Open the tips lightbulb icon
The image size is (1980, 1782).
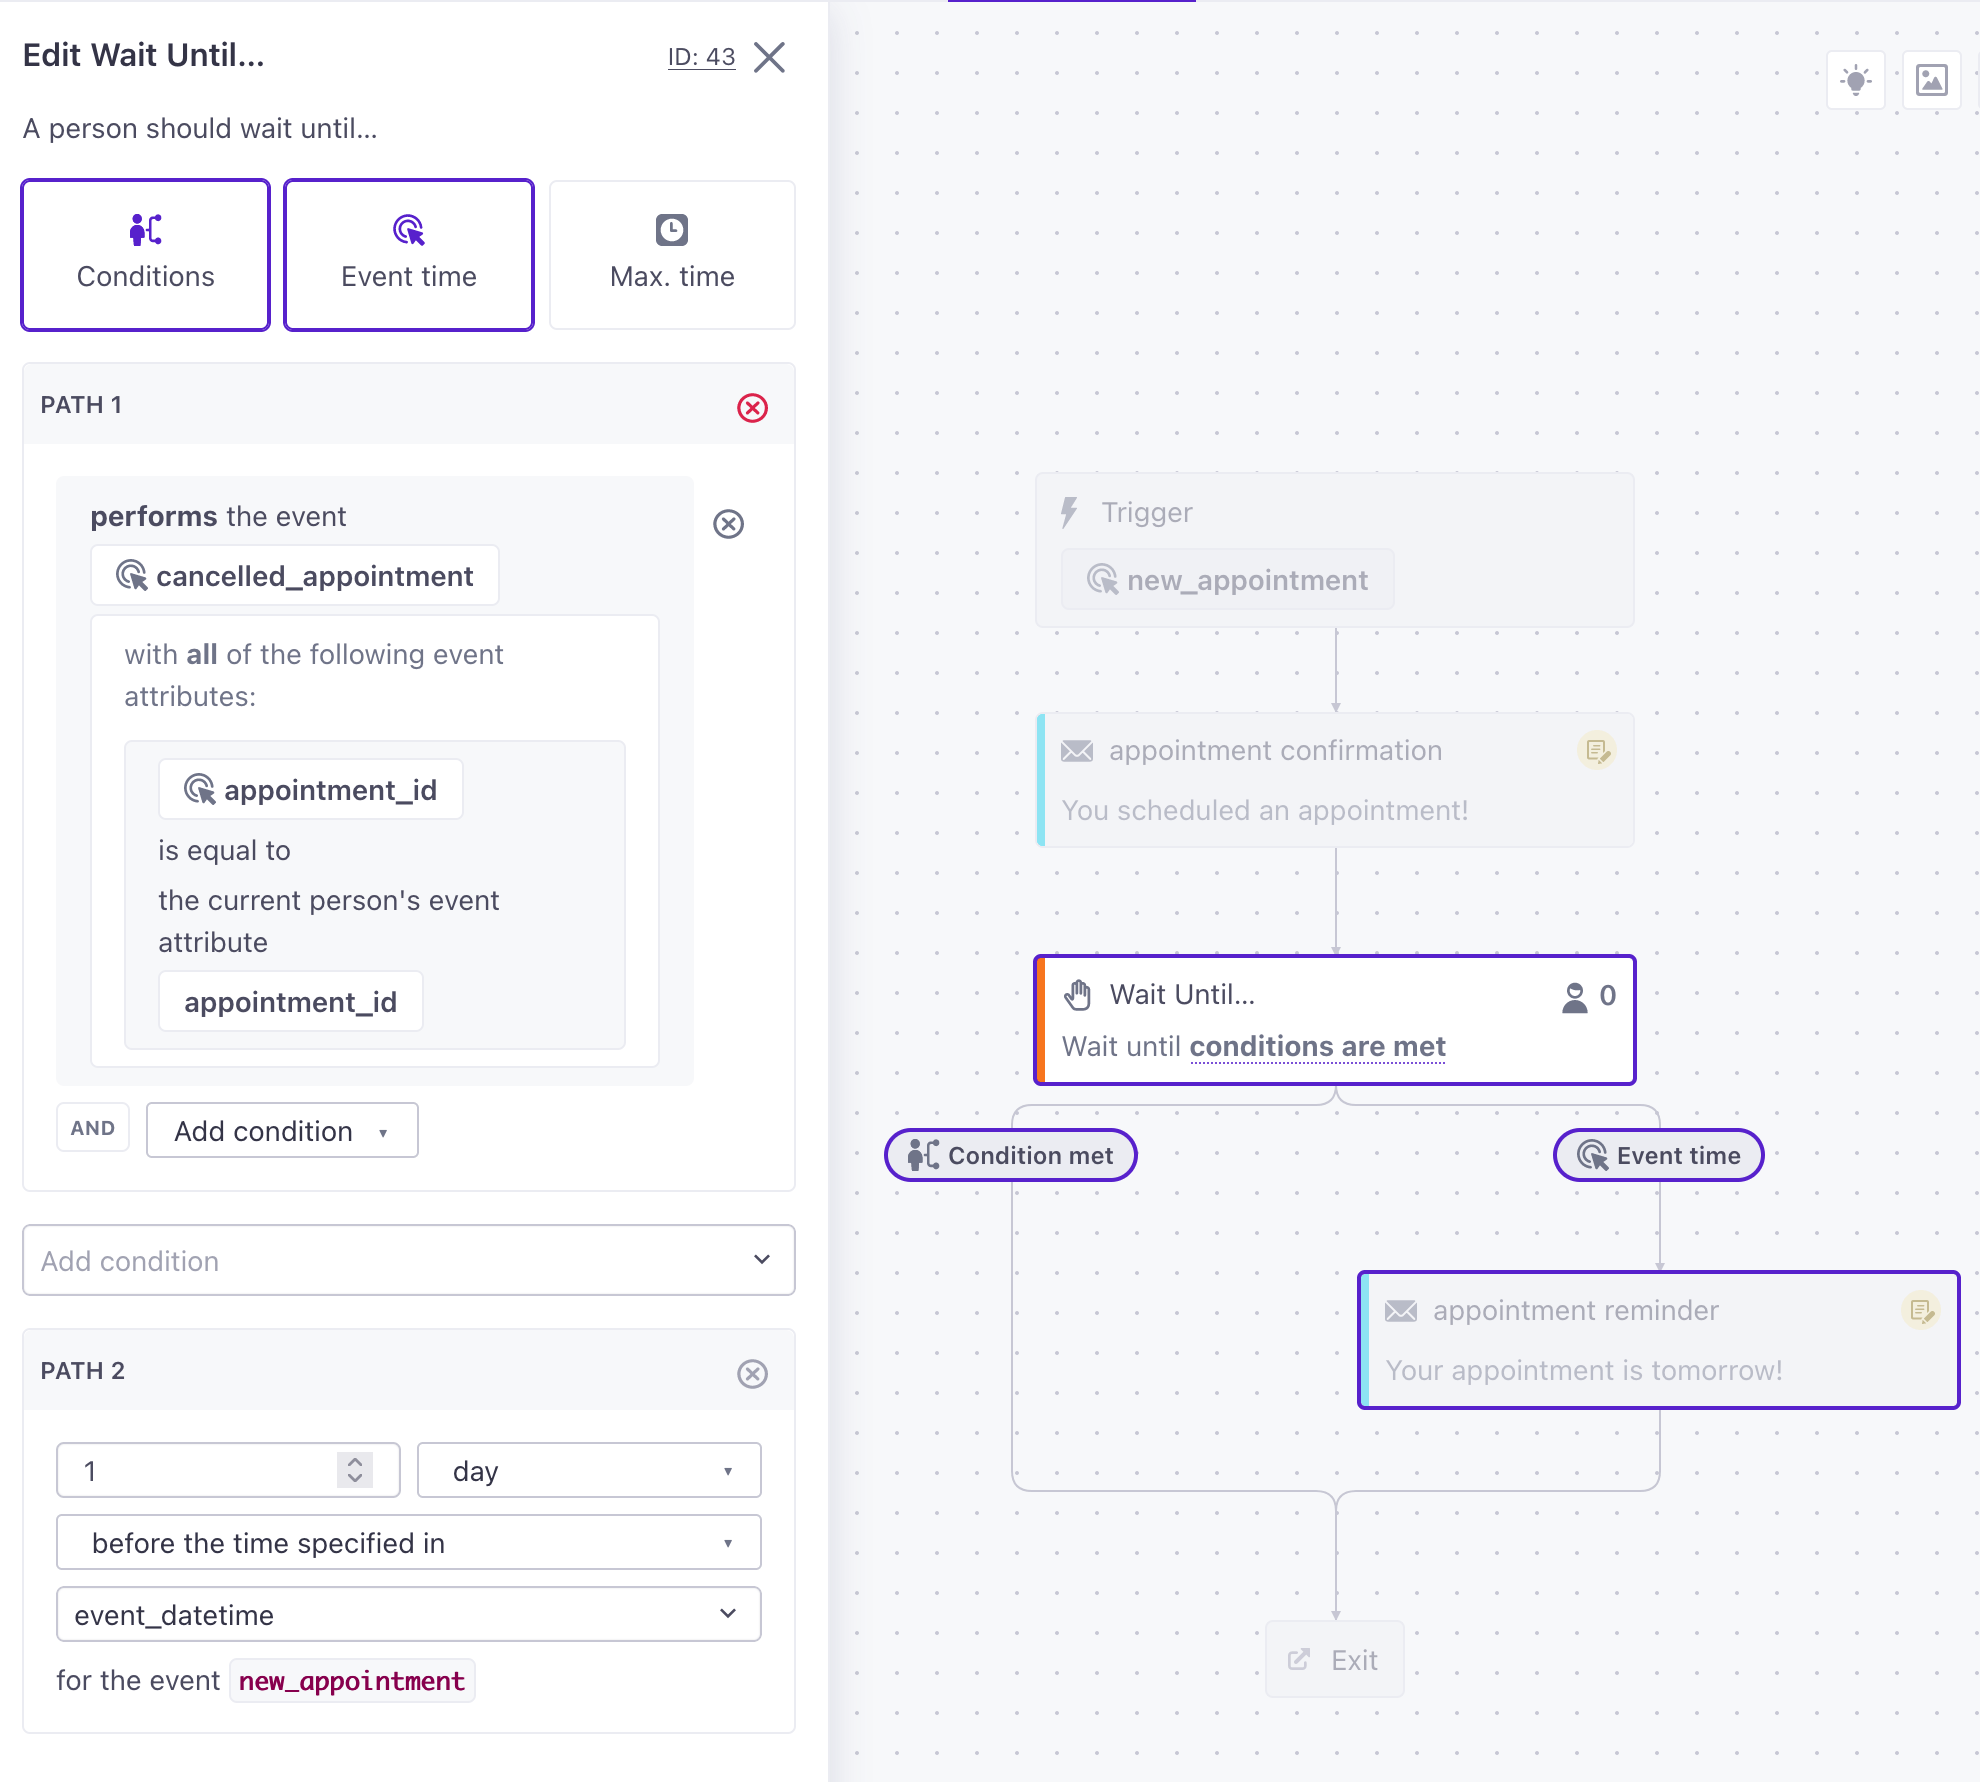click(x=1856, y=80)
